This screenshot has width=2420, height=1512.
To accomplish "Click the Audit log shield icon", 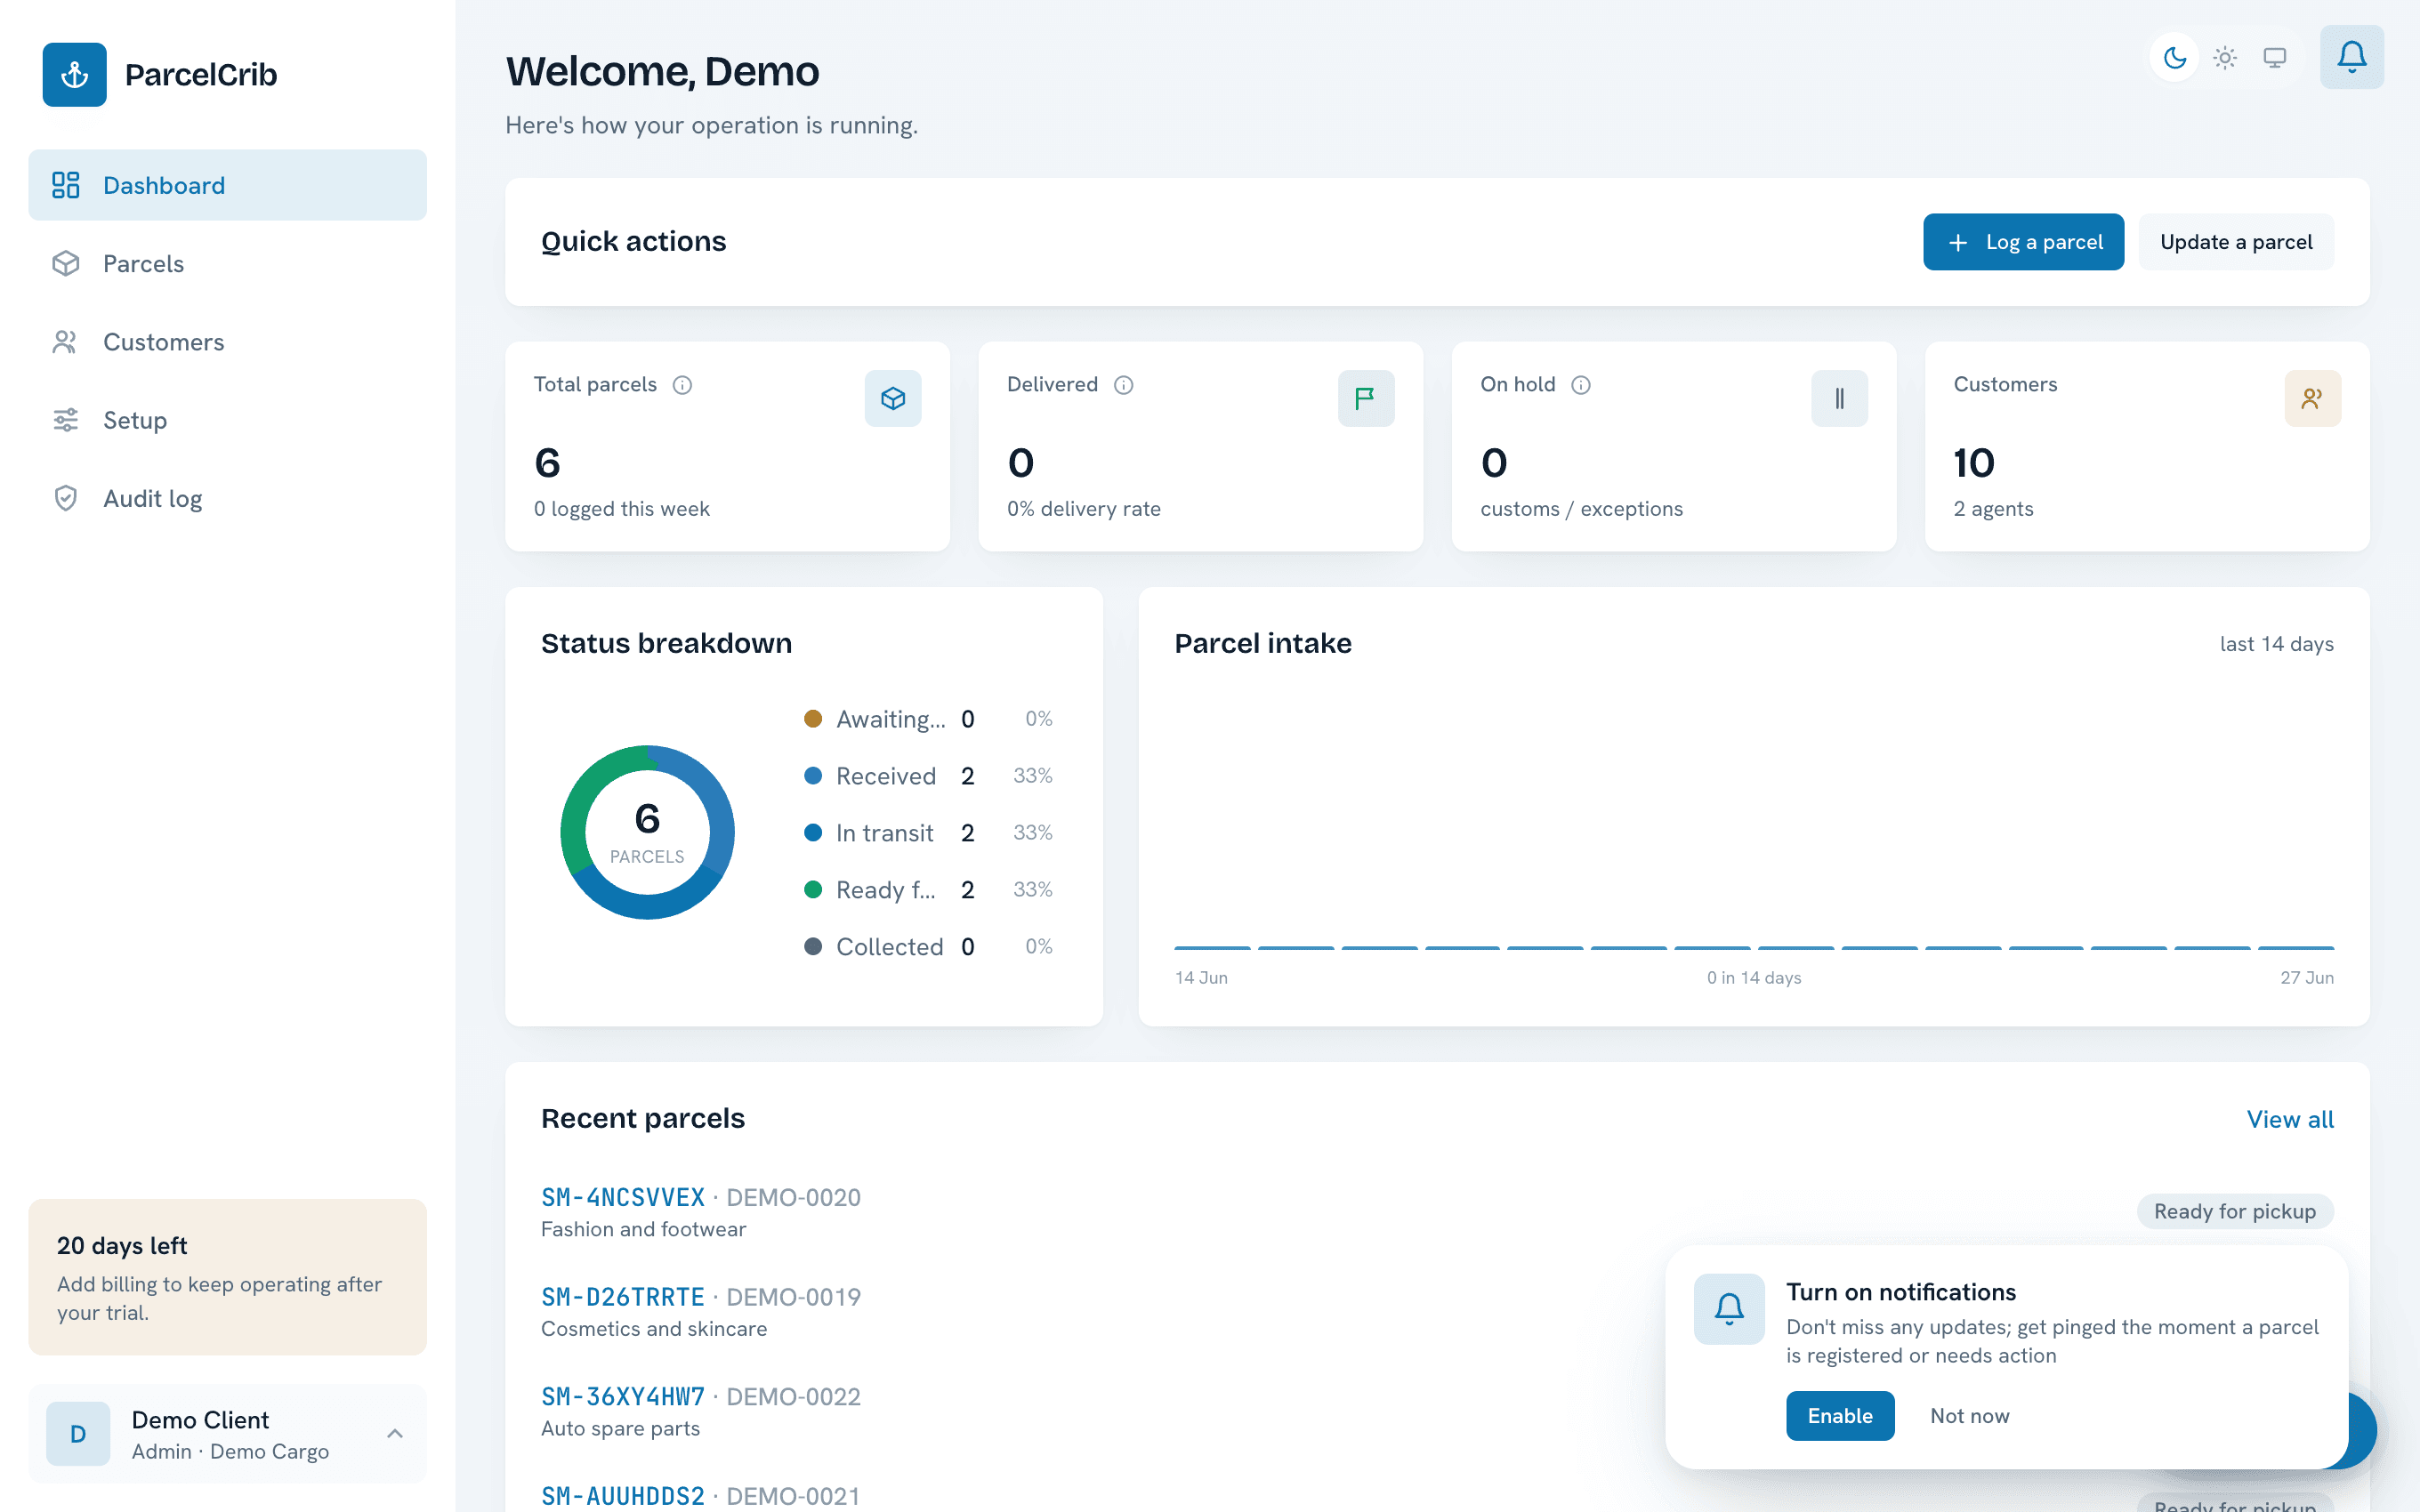I will pyautogui.click(x=66, y=498).
